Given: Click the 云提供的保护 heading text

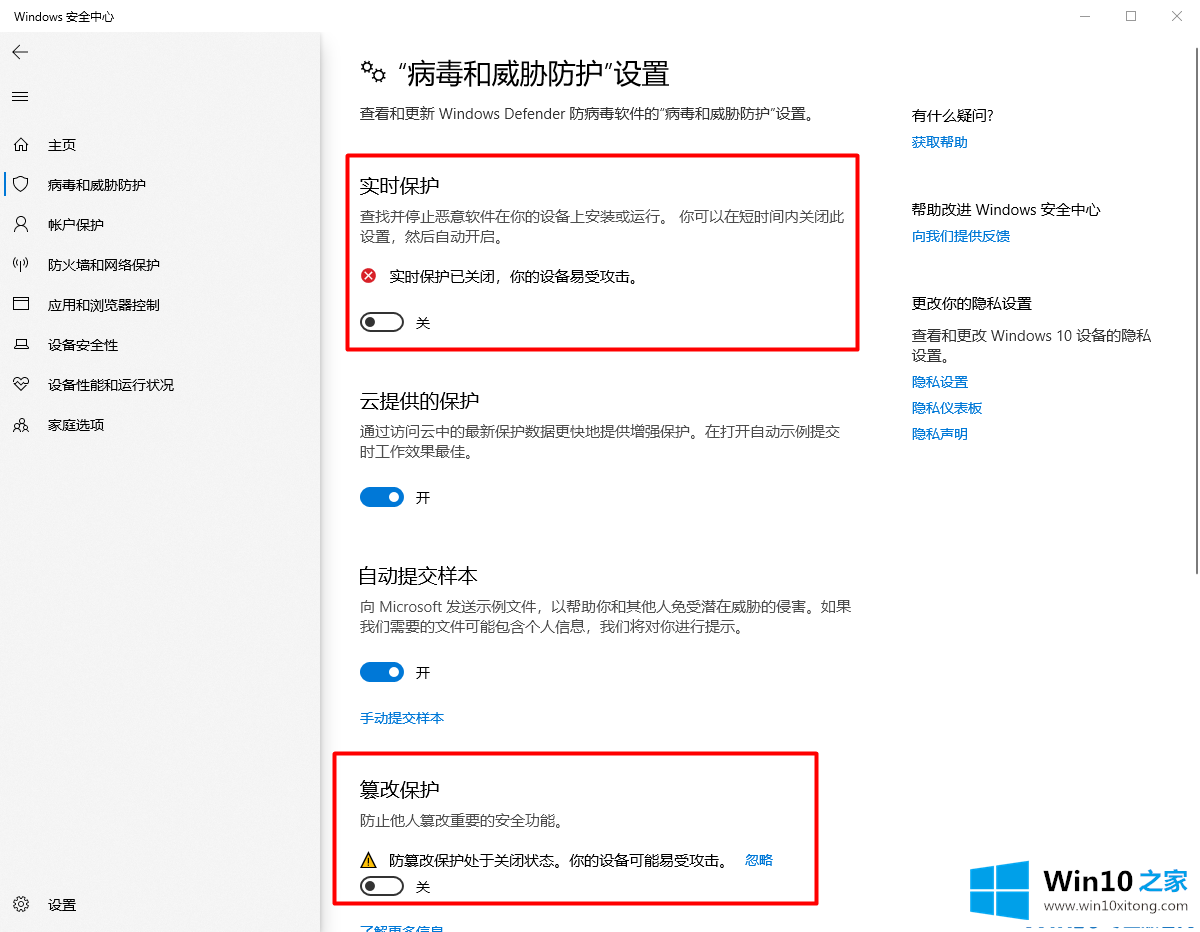Looking at the screenshot, I should pyautogui.click(x=419, y=401).
